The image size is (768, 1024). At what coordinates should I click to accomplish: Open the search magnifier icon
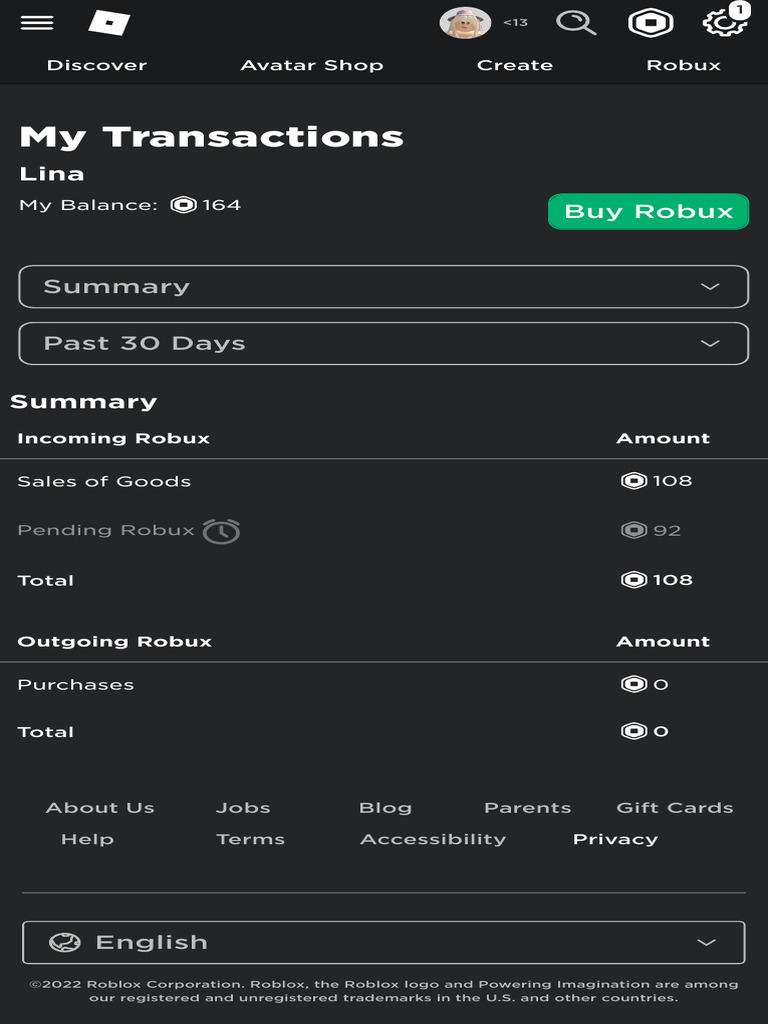[576, 22]
